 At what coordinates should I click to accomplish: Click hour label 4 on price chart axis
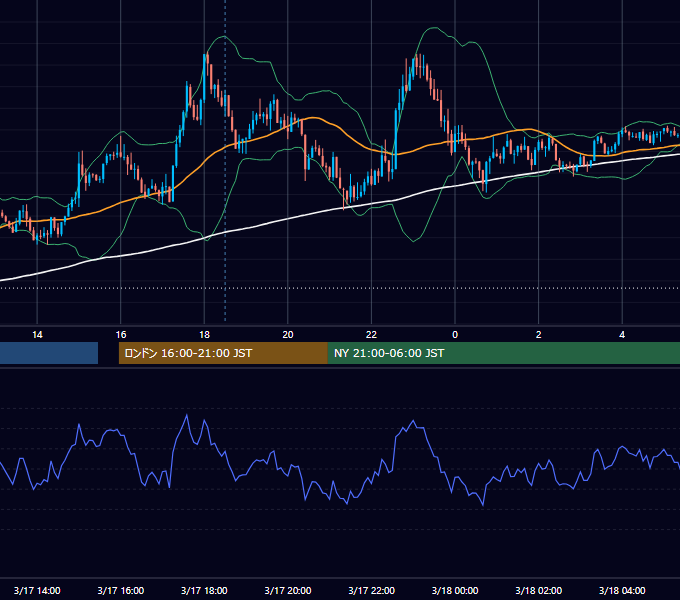(622, 335)
